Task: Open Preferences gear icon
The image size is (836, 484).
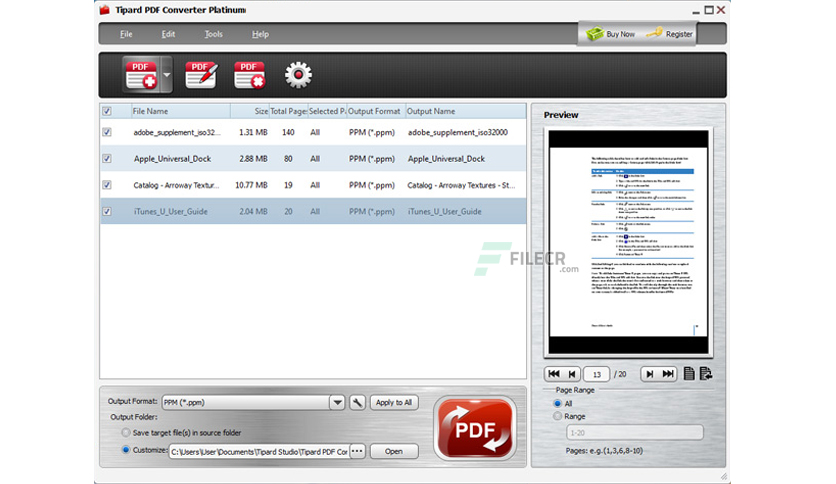Action: [x=298, y=75]
